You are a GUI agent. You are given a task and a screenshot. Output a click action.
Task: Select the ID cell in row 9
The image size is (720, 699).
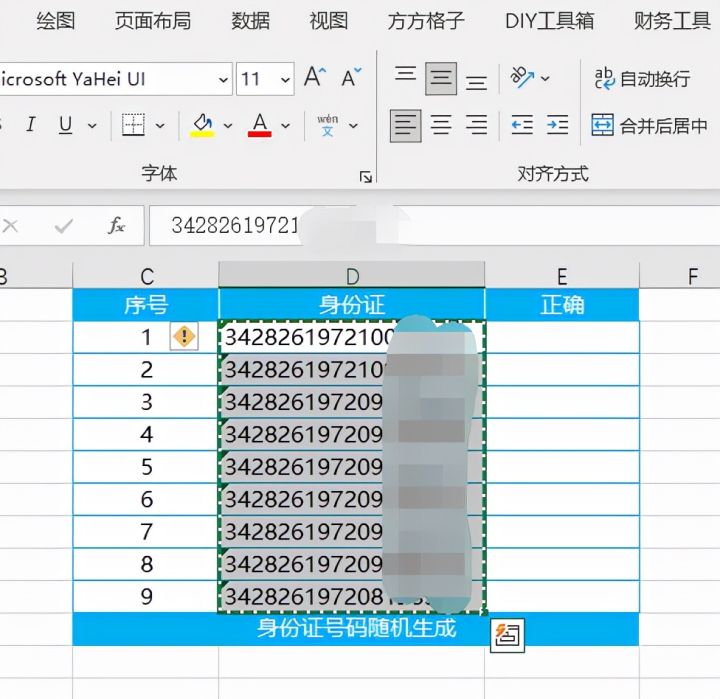[352, 597]
